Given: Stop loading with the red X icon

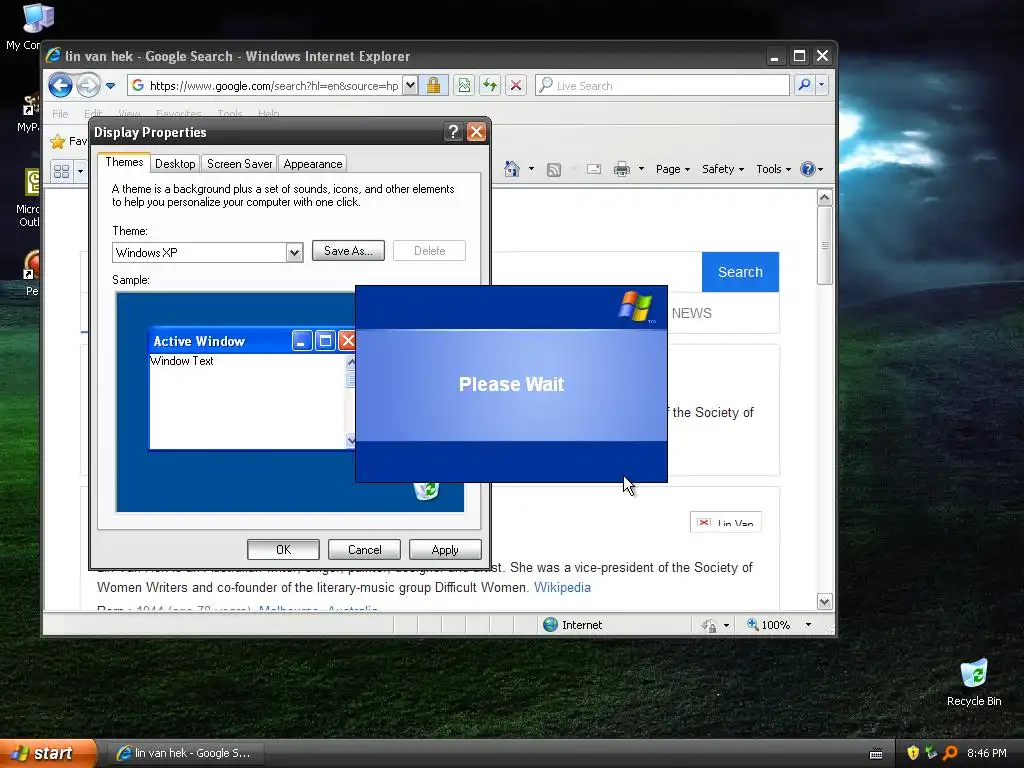Looking at the screenshot, I should (516, 86).
